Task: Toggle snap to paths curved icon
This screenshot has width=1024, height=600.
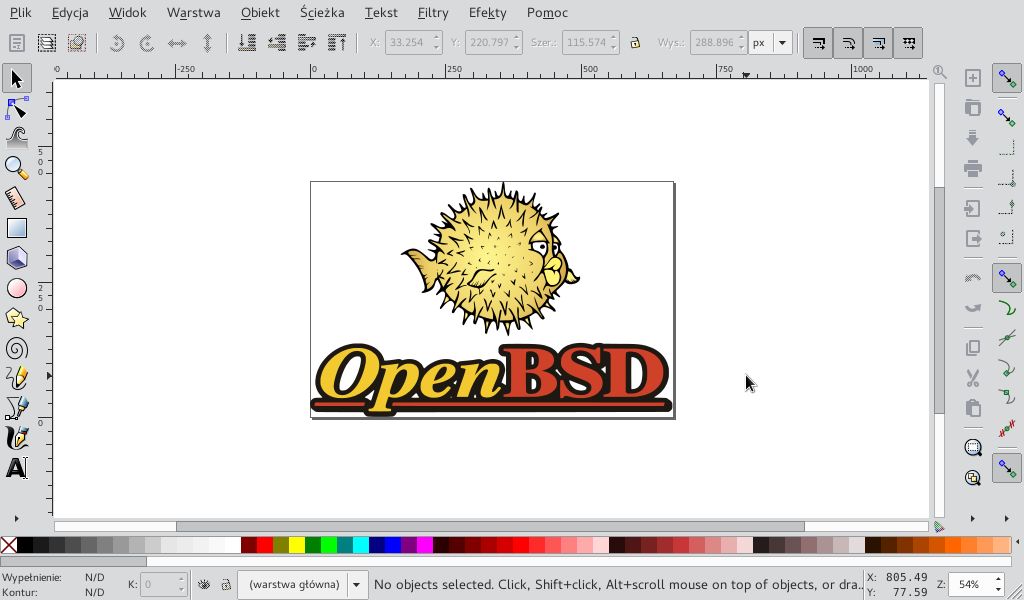Action: pyautogui.click(x=1006, y=308)
